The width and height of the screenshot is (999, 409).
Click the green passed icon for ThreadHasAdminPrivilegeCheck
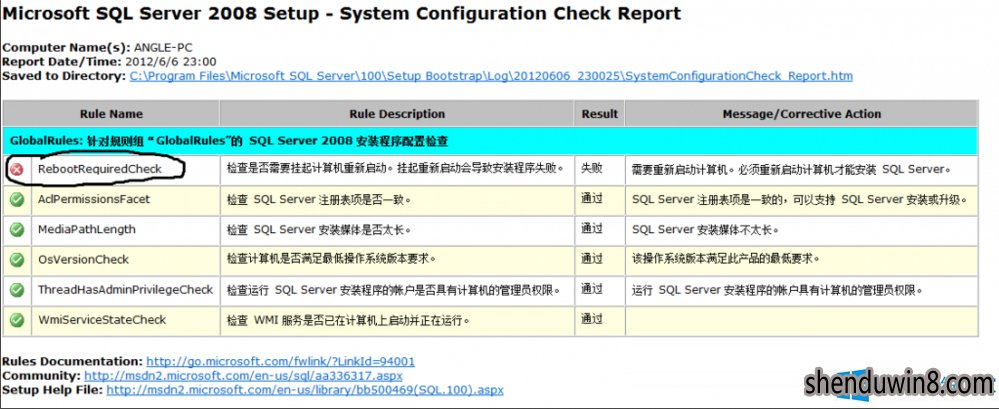(17, 290)
